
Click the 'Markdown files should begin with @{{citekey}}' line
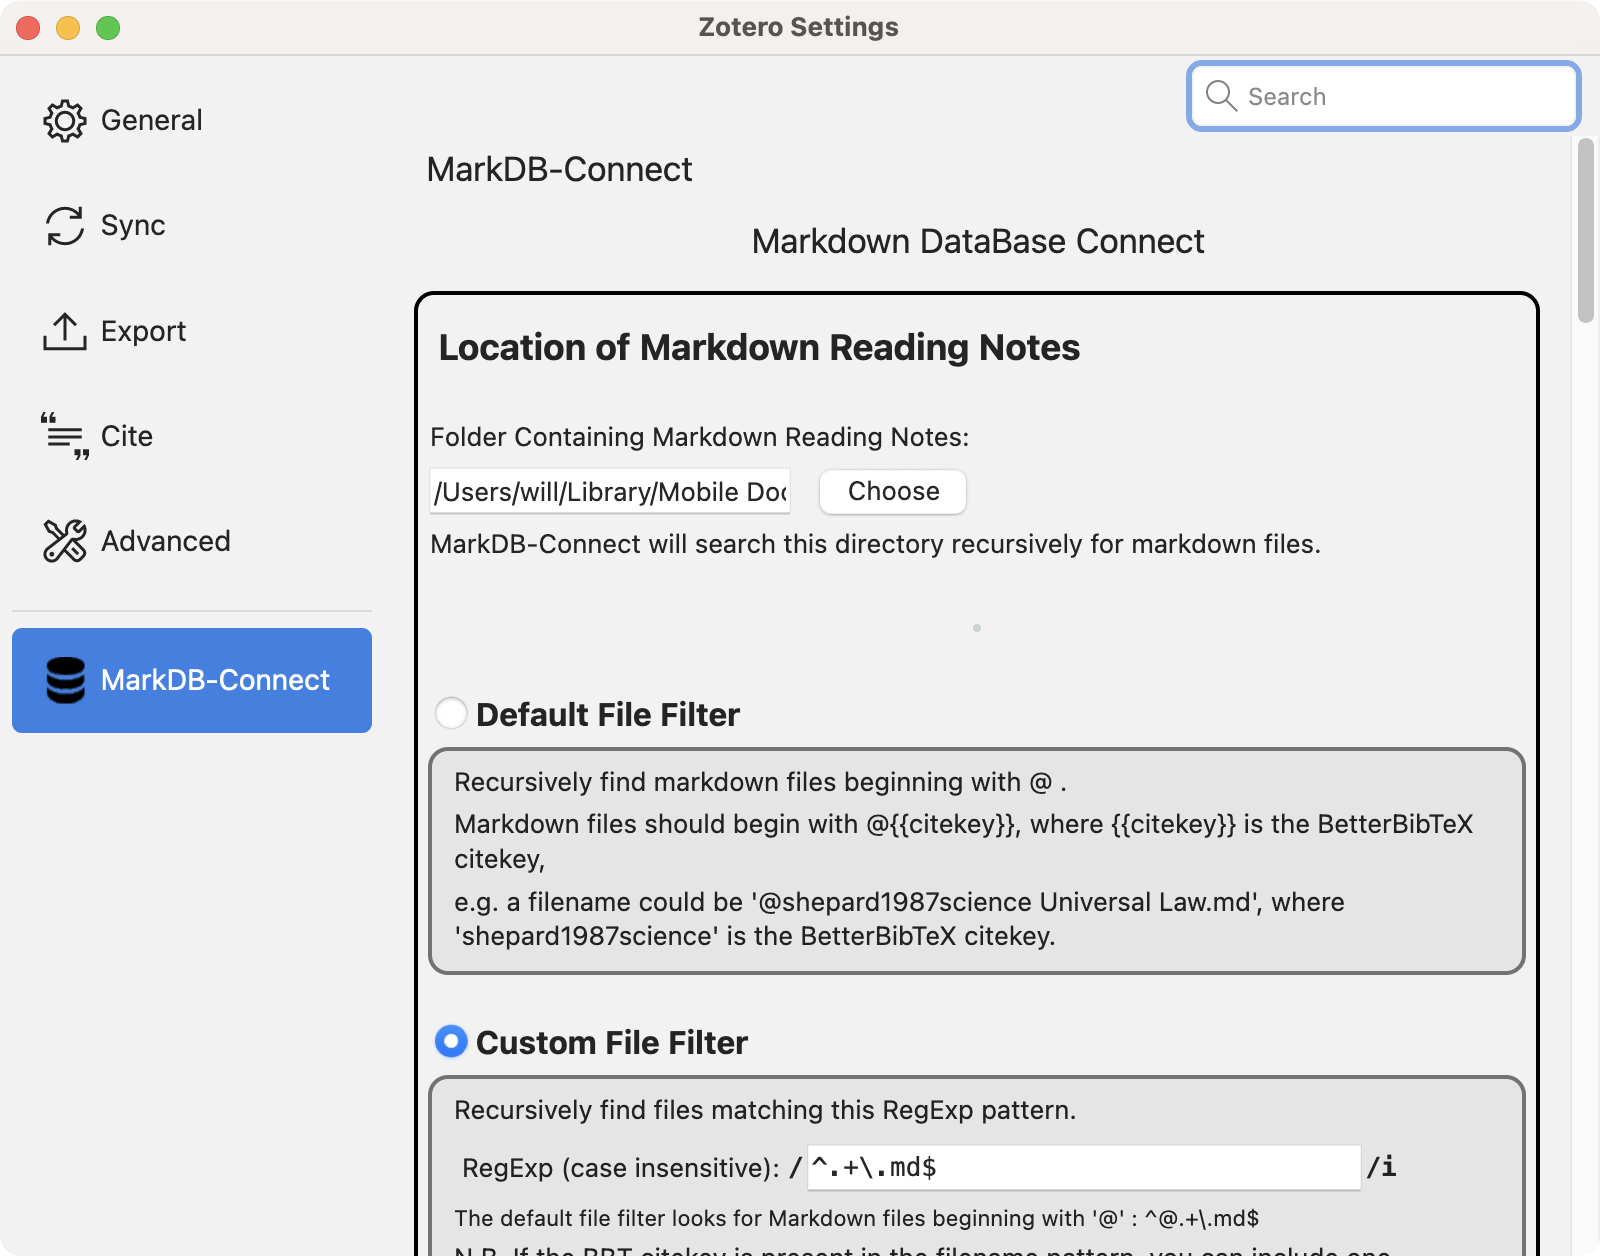pyautogui.click(x=963, y=841)
